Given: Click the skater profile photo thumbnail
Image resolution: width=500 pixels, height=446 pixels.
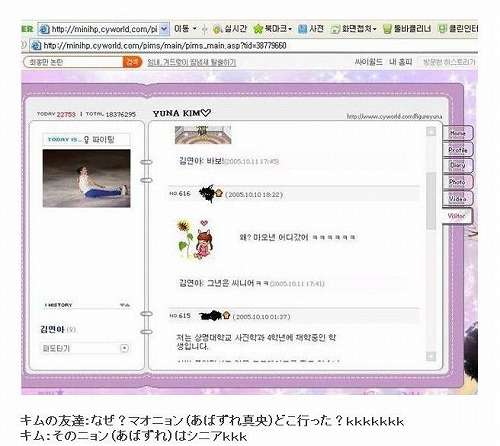Looking at the screenshot, I should point(87,178).
